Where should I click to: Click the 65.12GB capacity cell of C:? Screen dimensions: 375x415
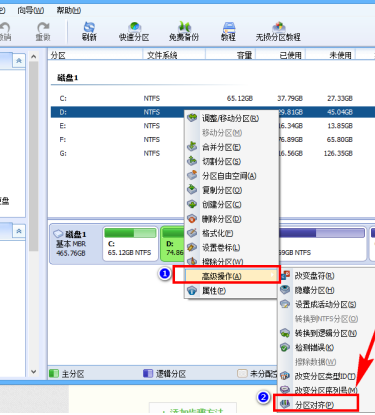pos(240,98)
